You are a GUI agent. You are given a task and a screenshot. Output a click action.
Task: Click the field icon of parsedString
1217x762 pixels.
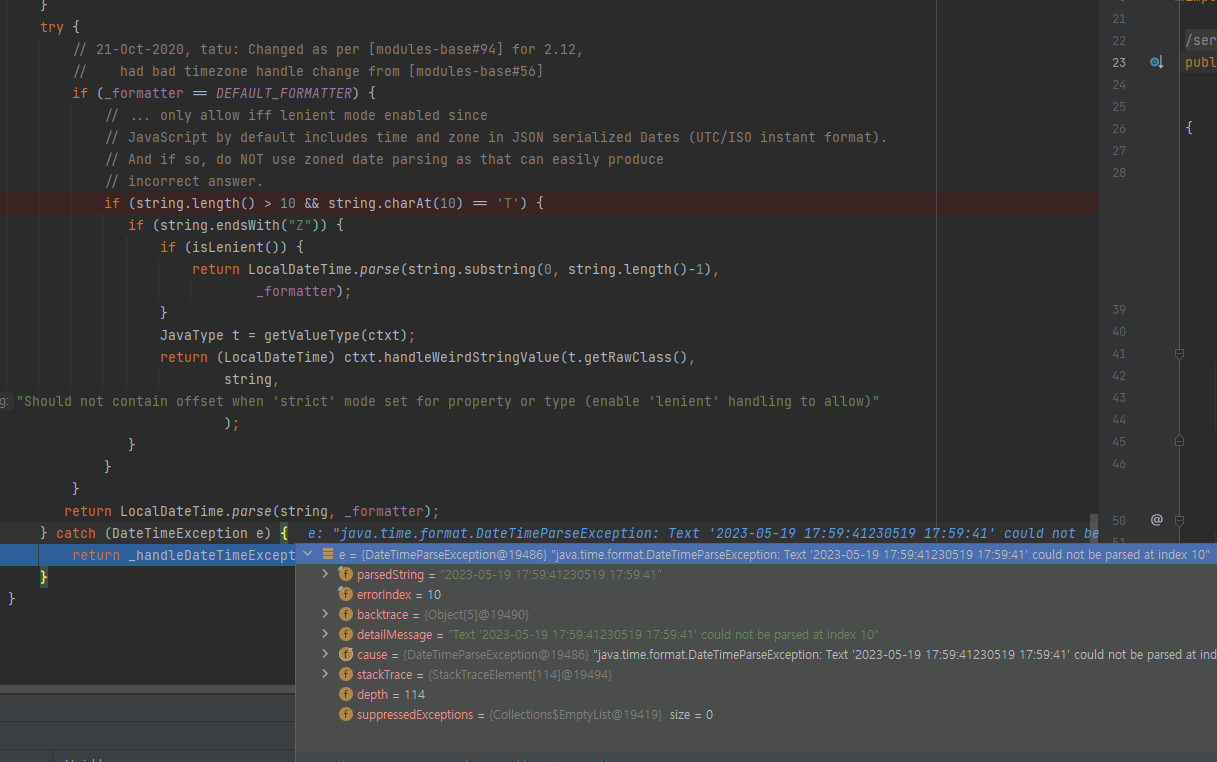346,574
